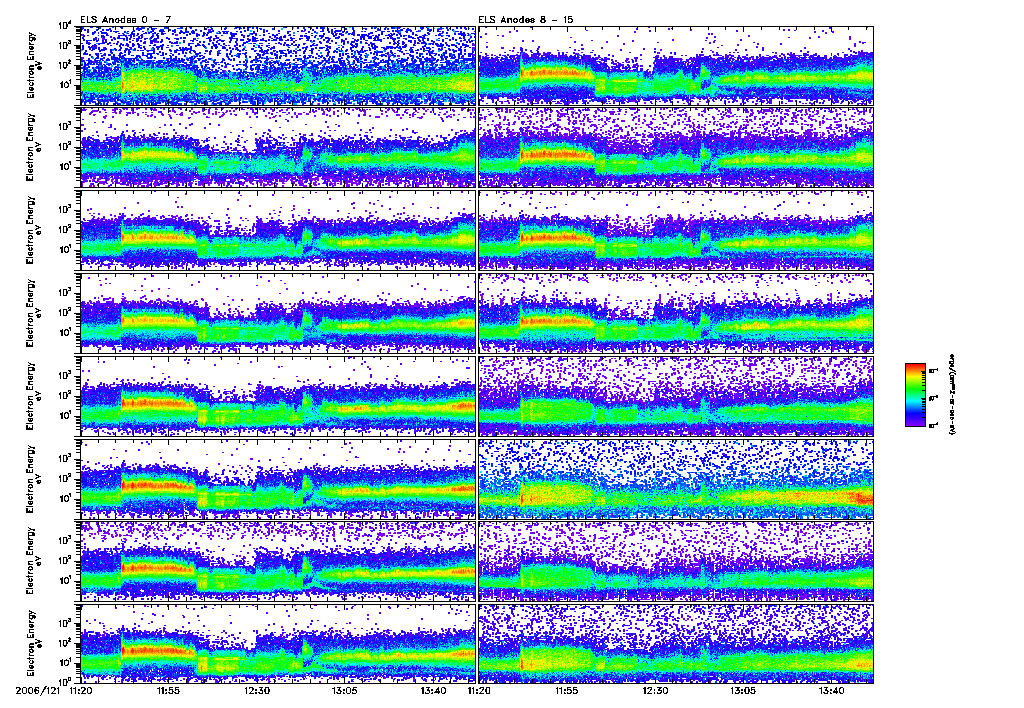Click the '2006/121' date label
This screenshot has width=1024, height=708.
(x=39, y=690)
